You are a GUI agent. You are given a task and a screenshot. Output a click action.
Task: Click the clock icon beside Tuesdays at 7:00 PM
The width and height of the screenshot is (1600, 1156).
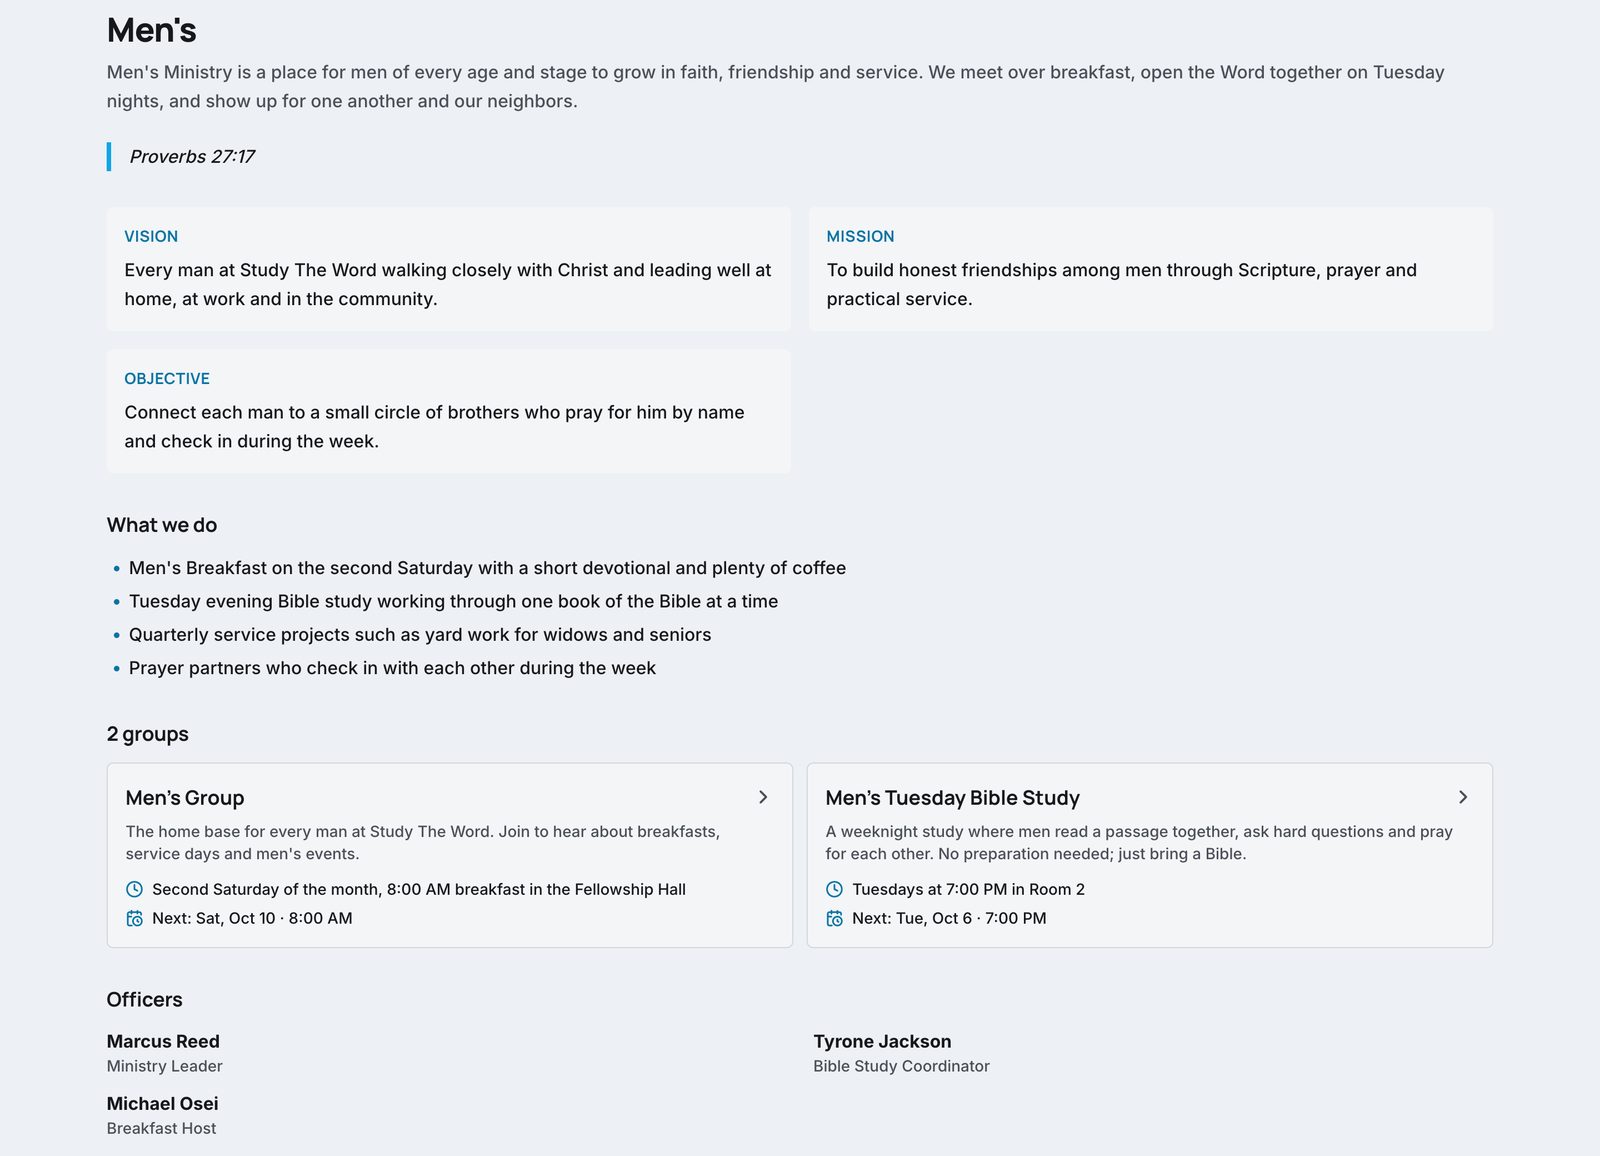834,889
